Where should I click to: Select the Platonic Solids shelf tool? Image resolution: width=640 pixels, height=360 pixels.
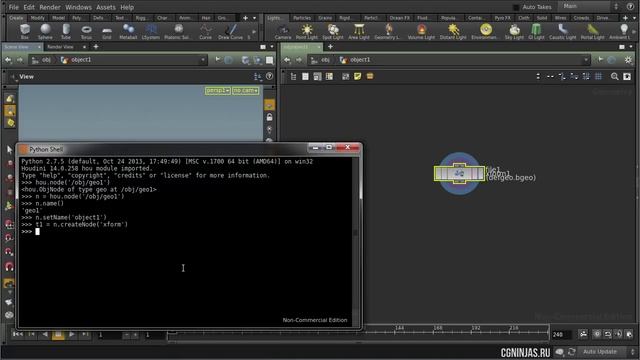tap(178, 31)
